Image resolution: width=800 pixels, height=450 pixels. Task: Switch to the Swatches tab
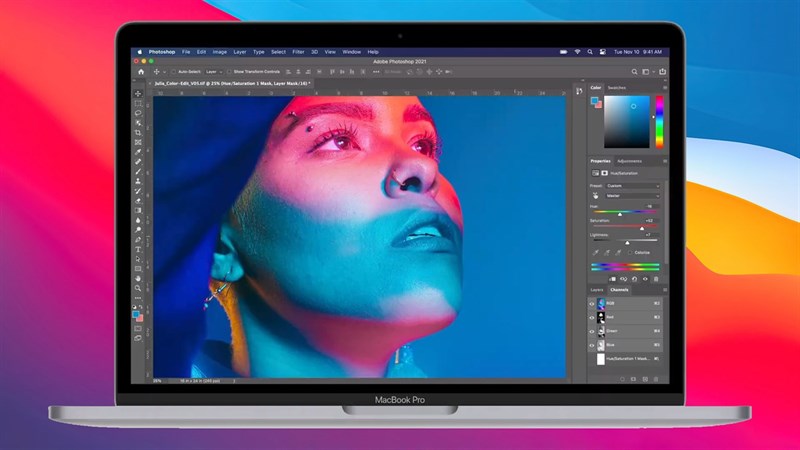(x=617, y=88)
